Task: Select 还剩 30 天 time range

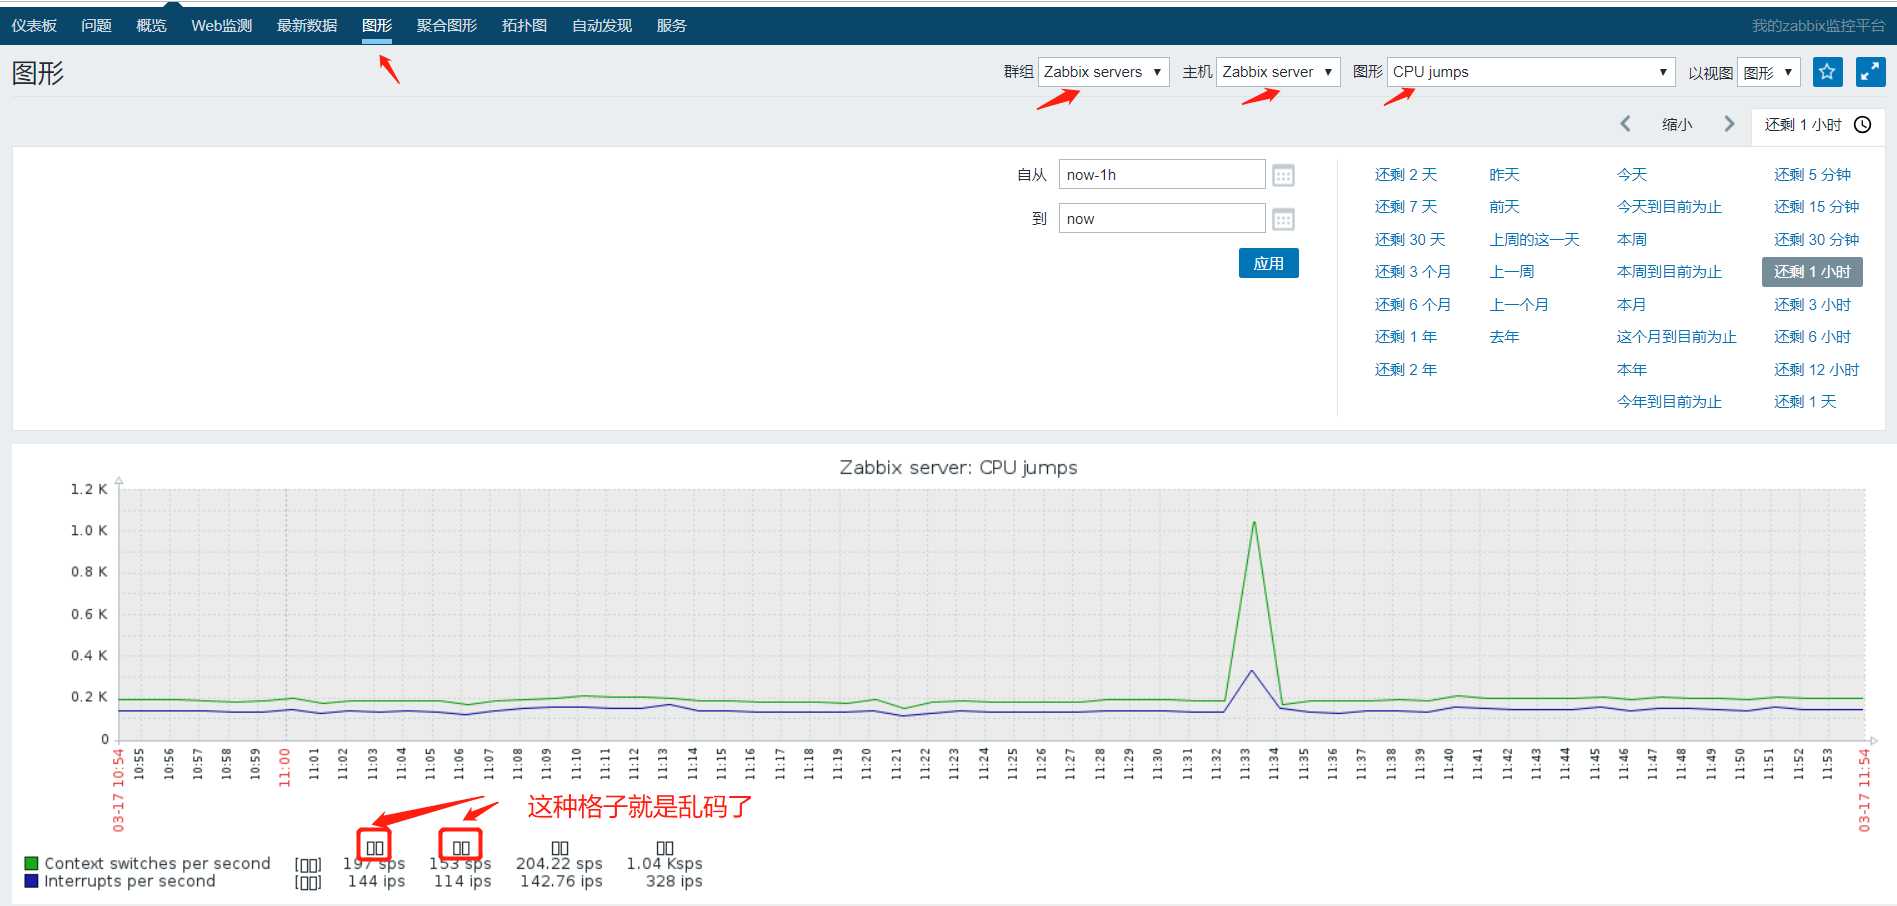Action: click(x=1410, y=239)
